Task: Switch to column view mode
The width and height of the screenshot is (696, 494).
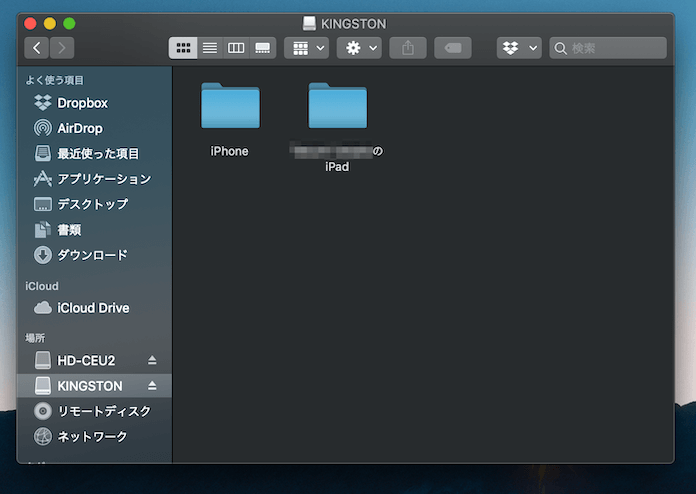Action: (236, 48)
